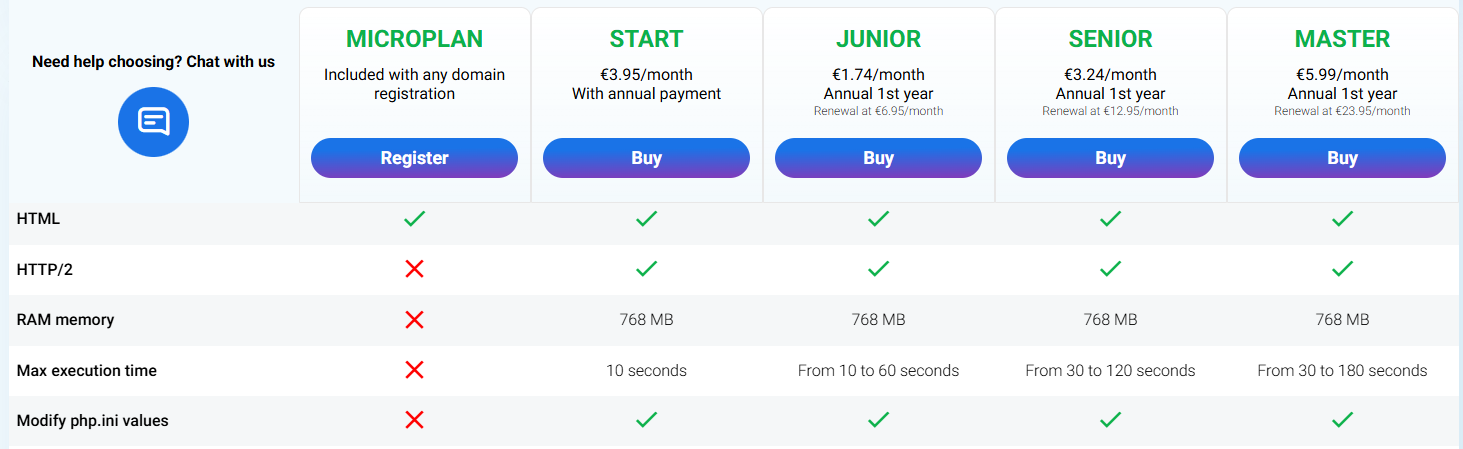Image resolution: width=1463 pixels, height=449 pixels.
Task: Buy the START hosting plan
Action: [x=646, y=158]
